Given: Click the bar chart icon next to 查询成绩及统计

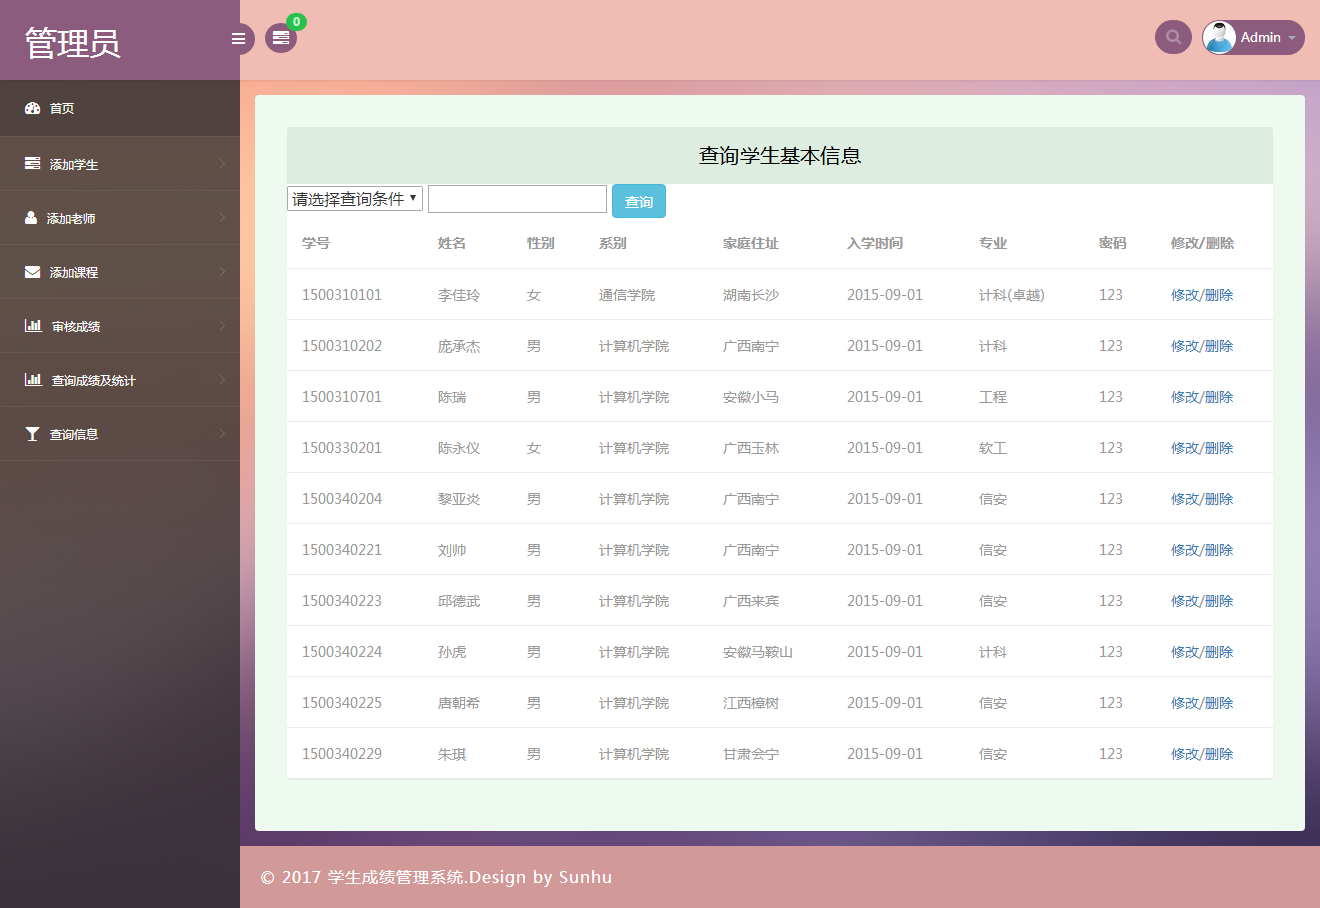Looking at the screenshot, I should point(33,379).
